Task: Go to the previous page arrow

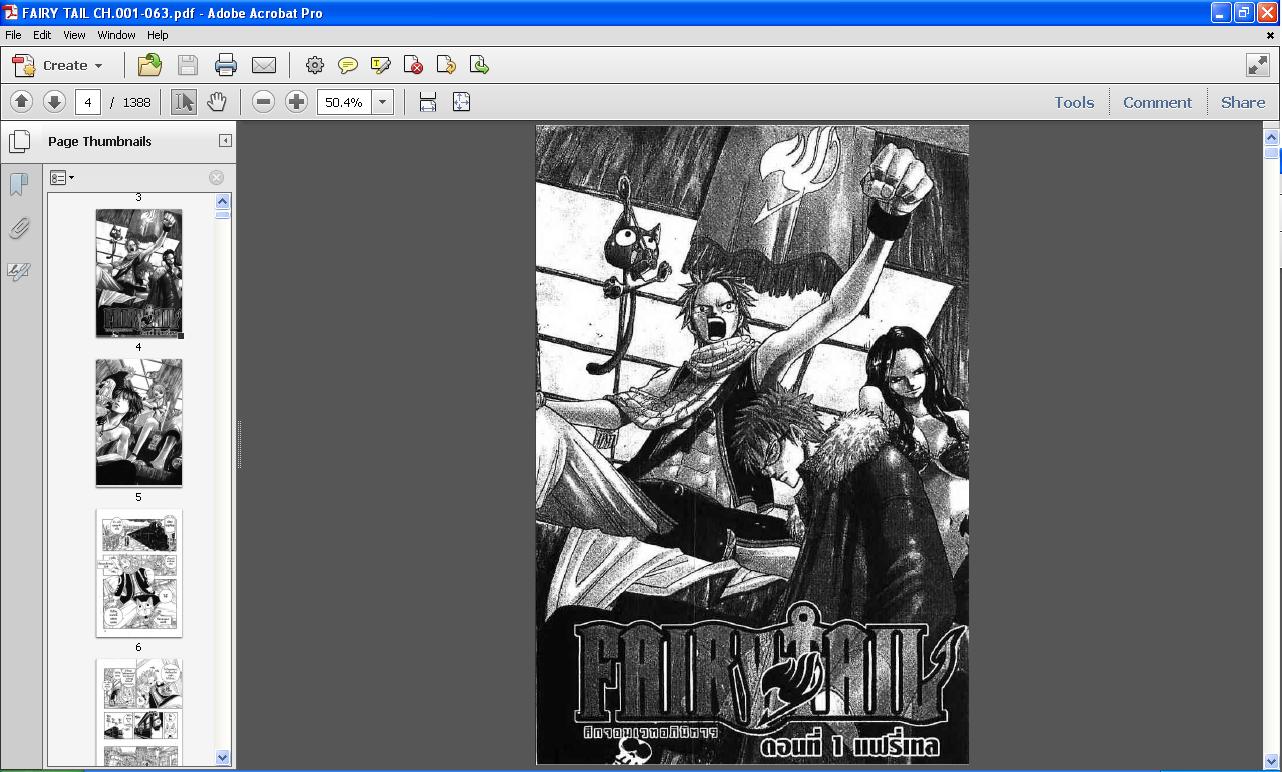Action: (21, 101)
